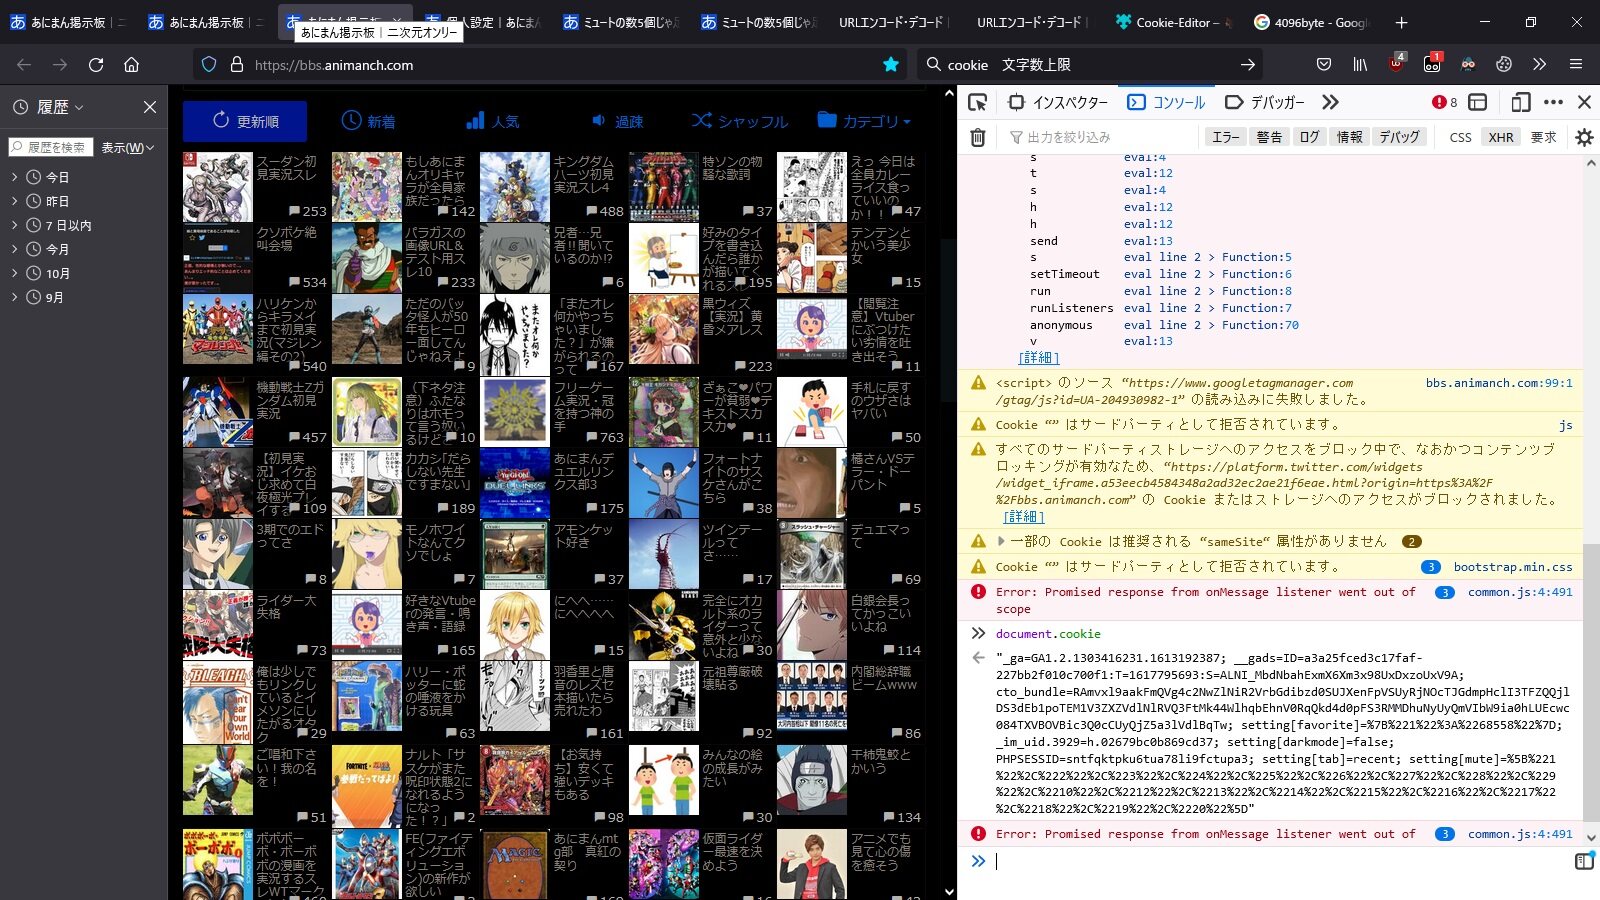The height and width of the screenshot is (900, 1600).
Task: Expand the sameSite cookie warning group
Action: pyautogui.click(x=1001, y=541)
